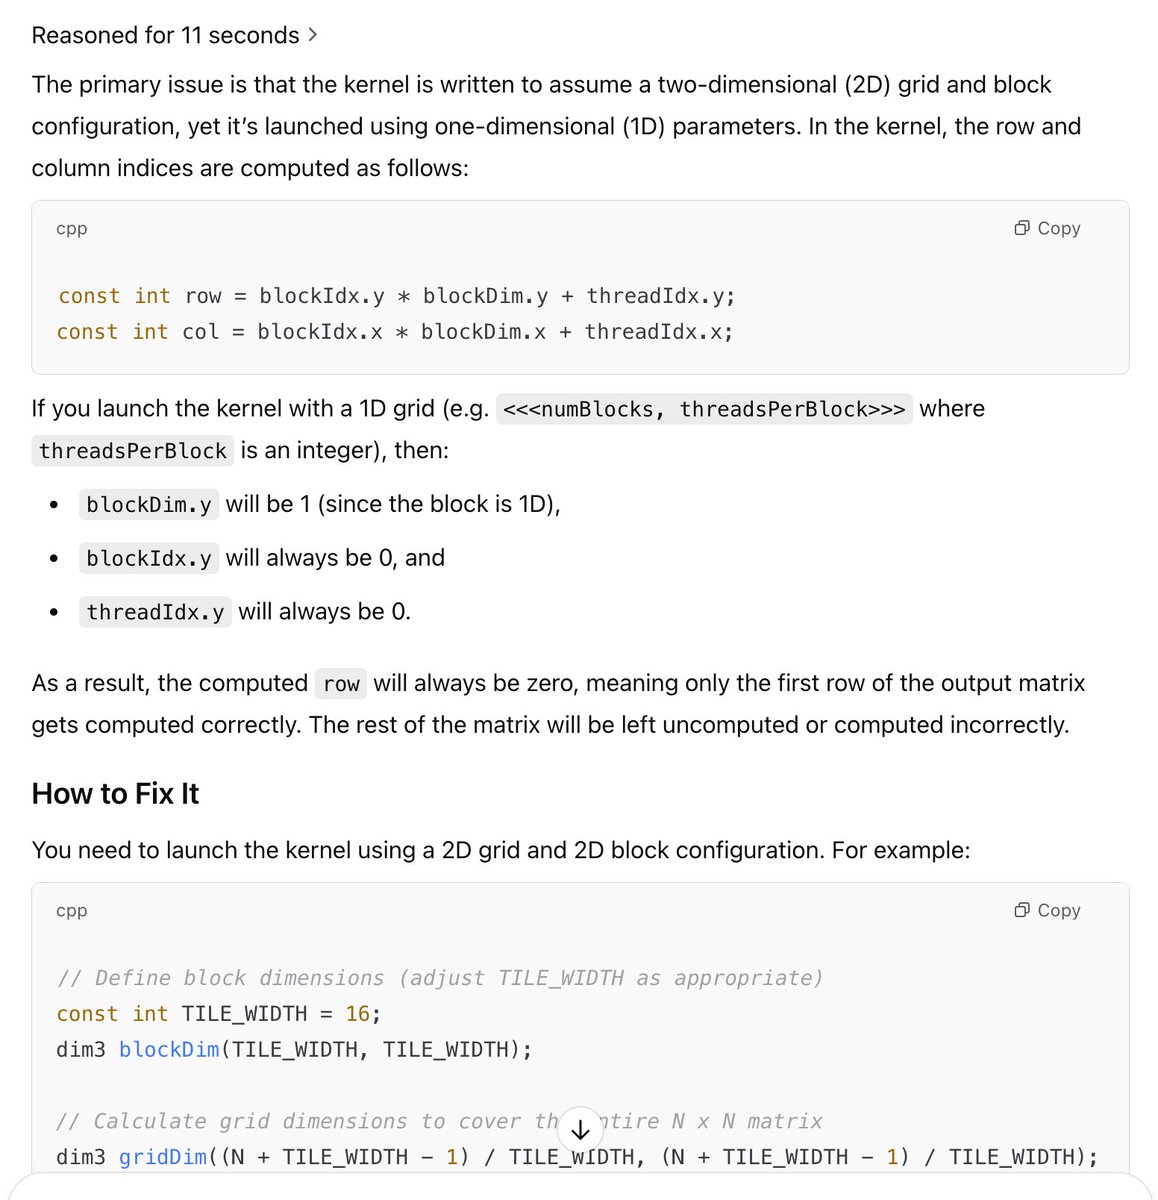Click the scroll-to-bottom down arrow button
This screenshot has width=1158, height=1200.
point(580,1131)
